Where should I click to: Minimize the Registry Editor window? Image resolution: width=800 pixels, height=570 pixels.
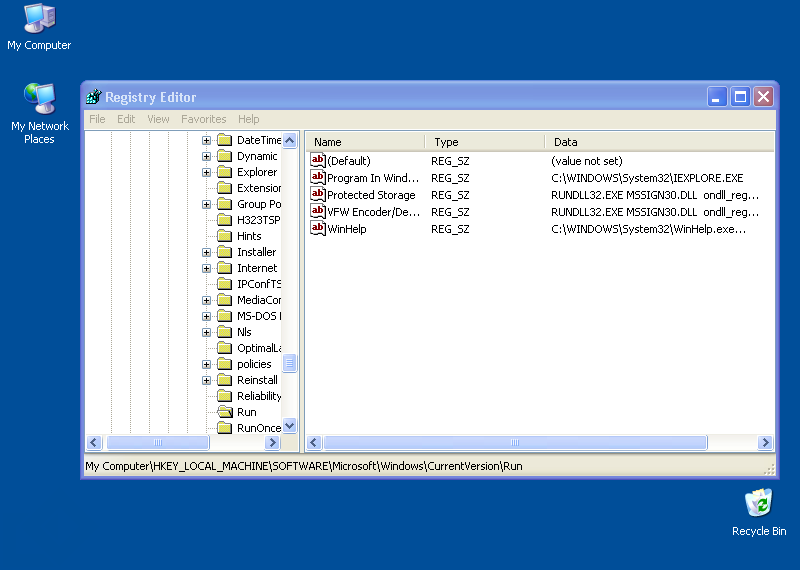pyautogui.click(x=716, y=96)
